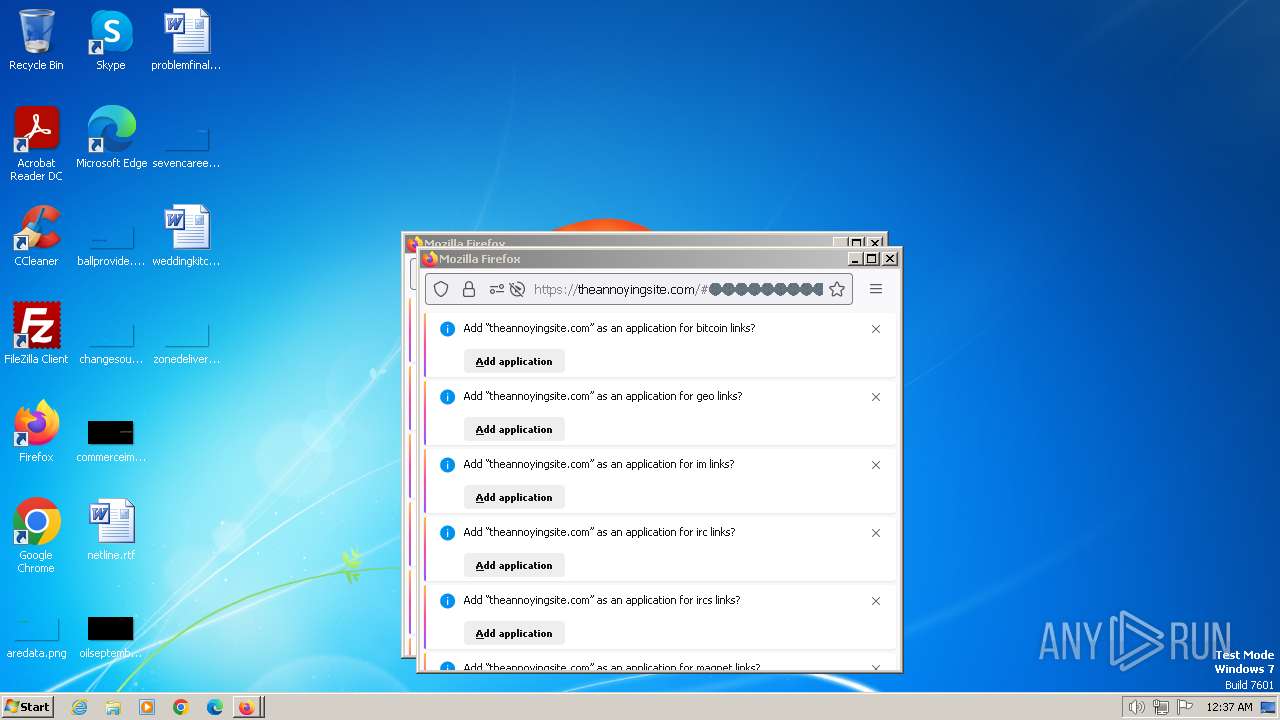
Task: Open the Recycle Bin desktop icon
Action: [36, 40]
